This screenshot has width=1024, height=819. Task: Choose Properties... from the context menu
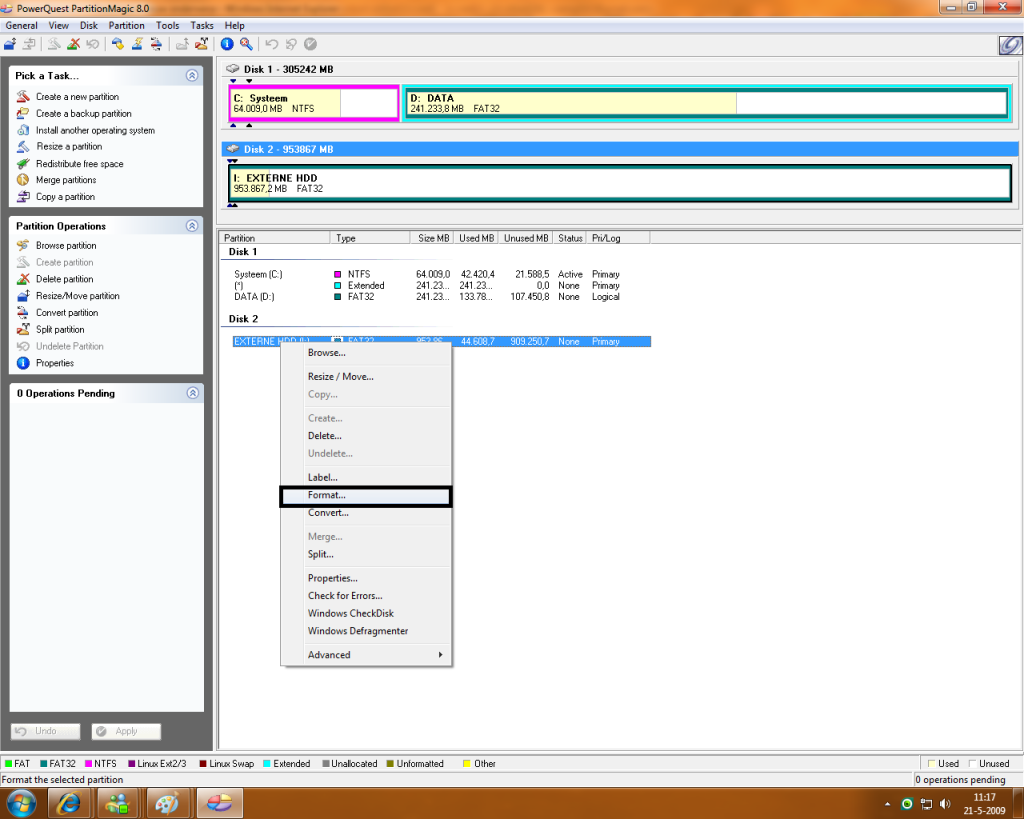pos(366,579)
